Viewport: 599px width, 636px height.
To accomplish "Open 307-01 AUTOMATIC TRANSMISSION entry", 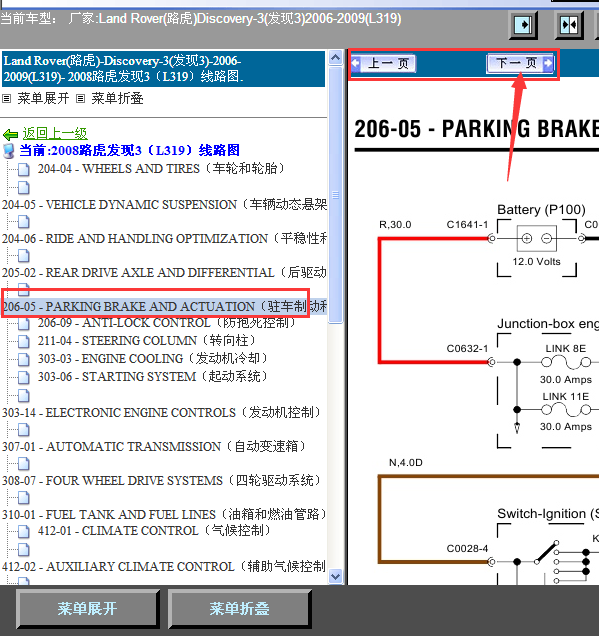I will pyautogui.click(x=154, y=447).
